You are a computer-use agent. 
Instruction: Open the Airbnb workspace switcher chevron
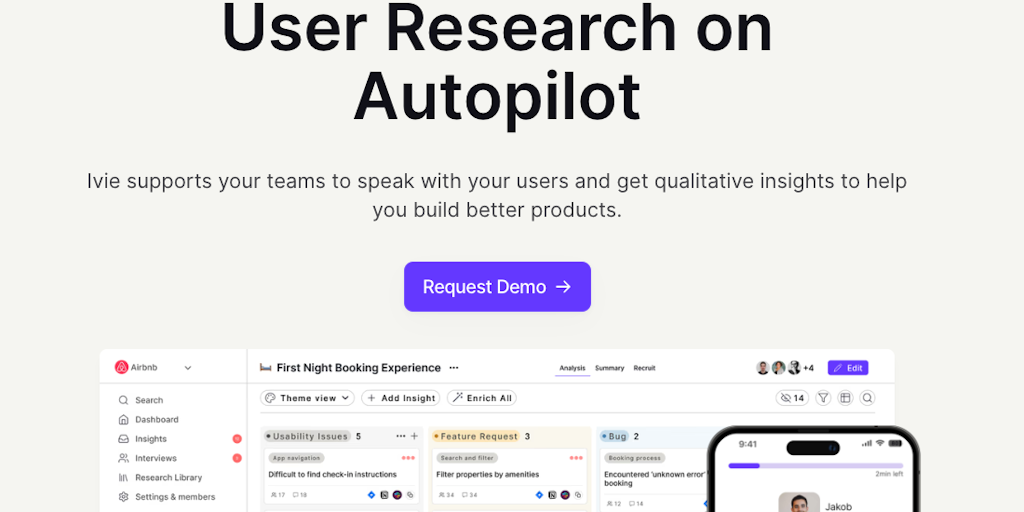coord(188,368)
